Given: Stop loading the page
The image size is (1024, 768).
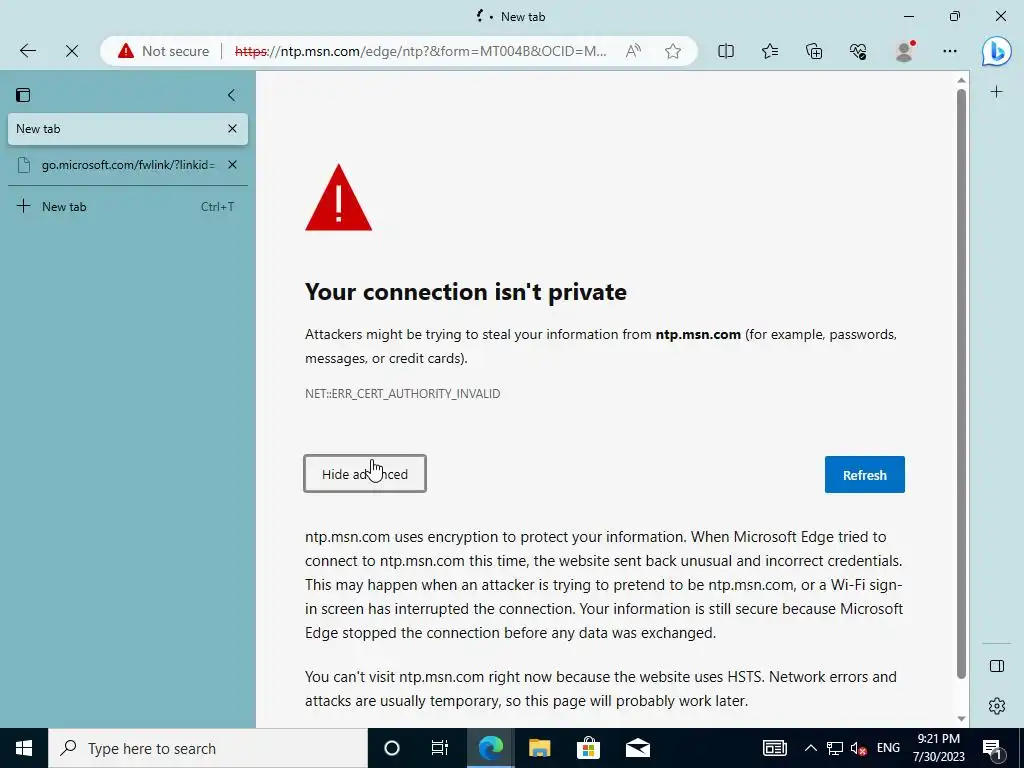Looking at the screenshot, I should pos(72,51).
